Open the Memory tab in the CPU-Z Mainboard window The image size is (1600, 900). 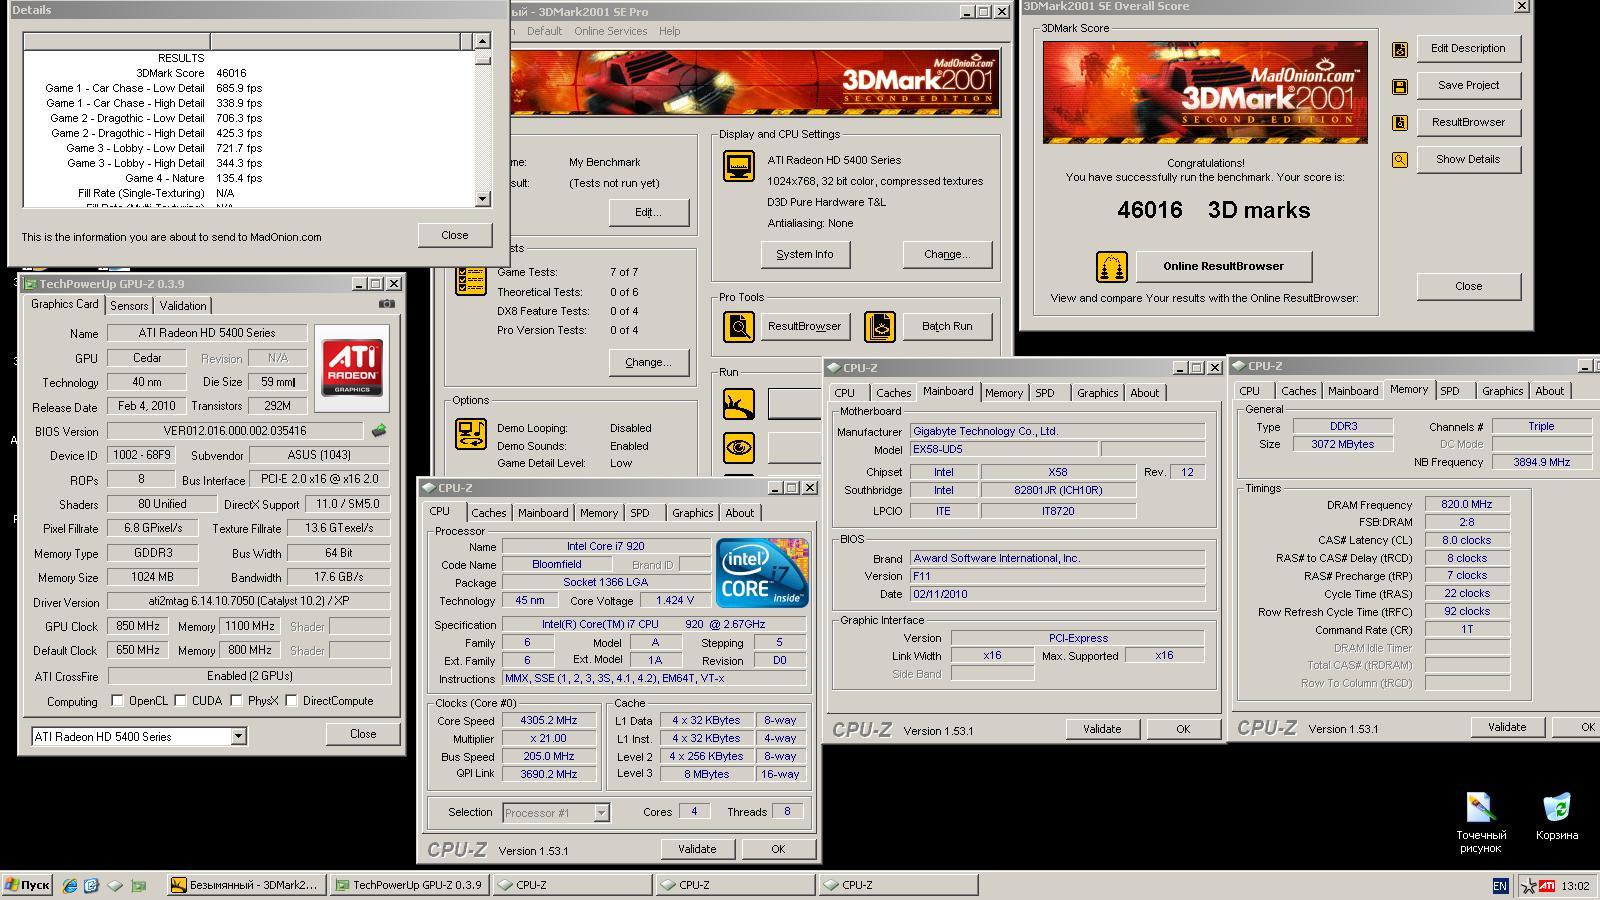pyautogui.click(x=1003, y=393)
